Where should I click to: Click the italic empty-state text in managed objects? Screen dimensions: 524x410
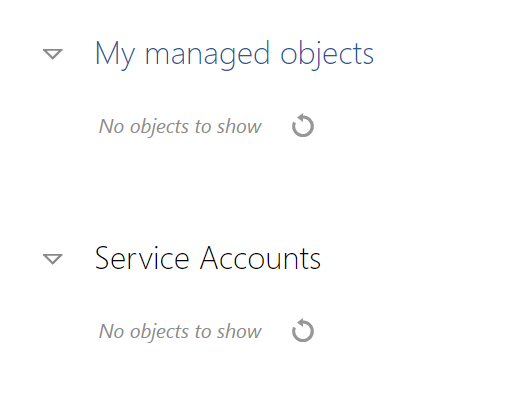pyautogui.click(x=180, y=127)
